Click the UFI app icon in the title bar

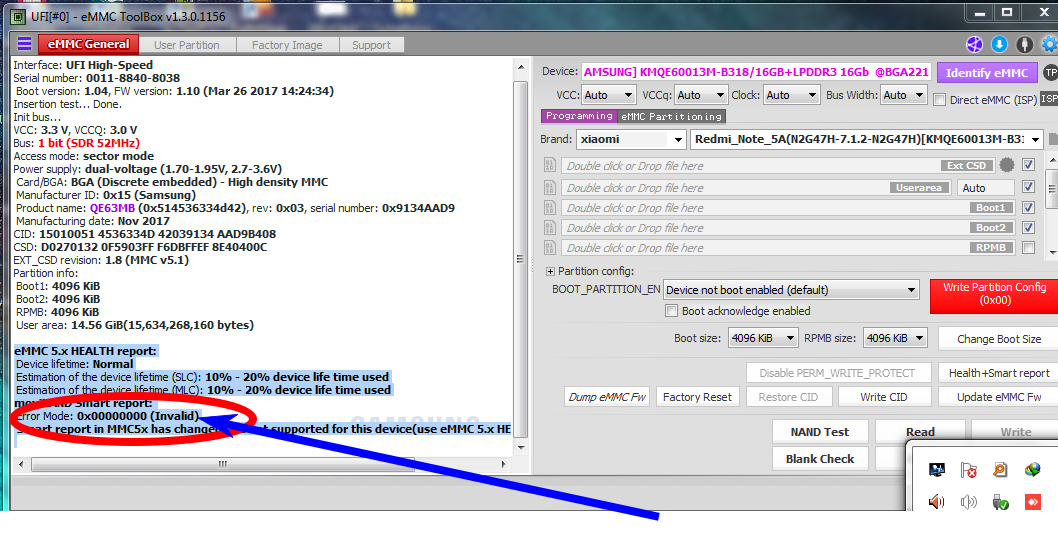point(18,16)
